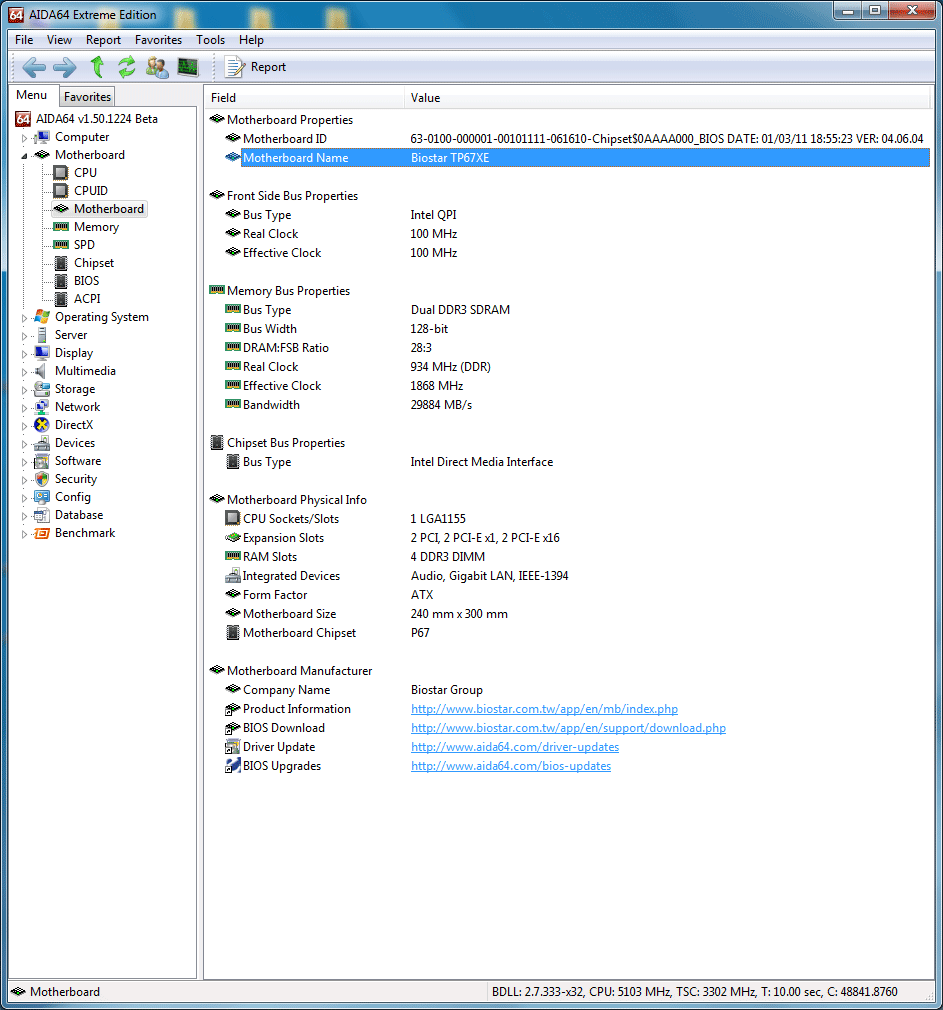
Task: Click the Forward navigation arrow
Action: point(64,67)
